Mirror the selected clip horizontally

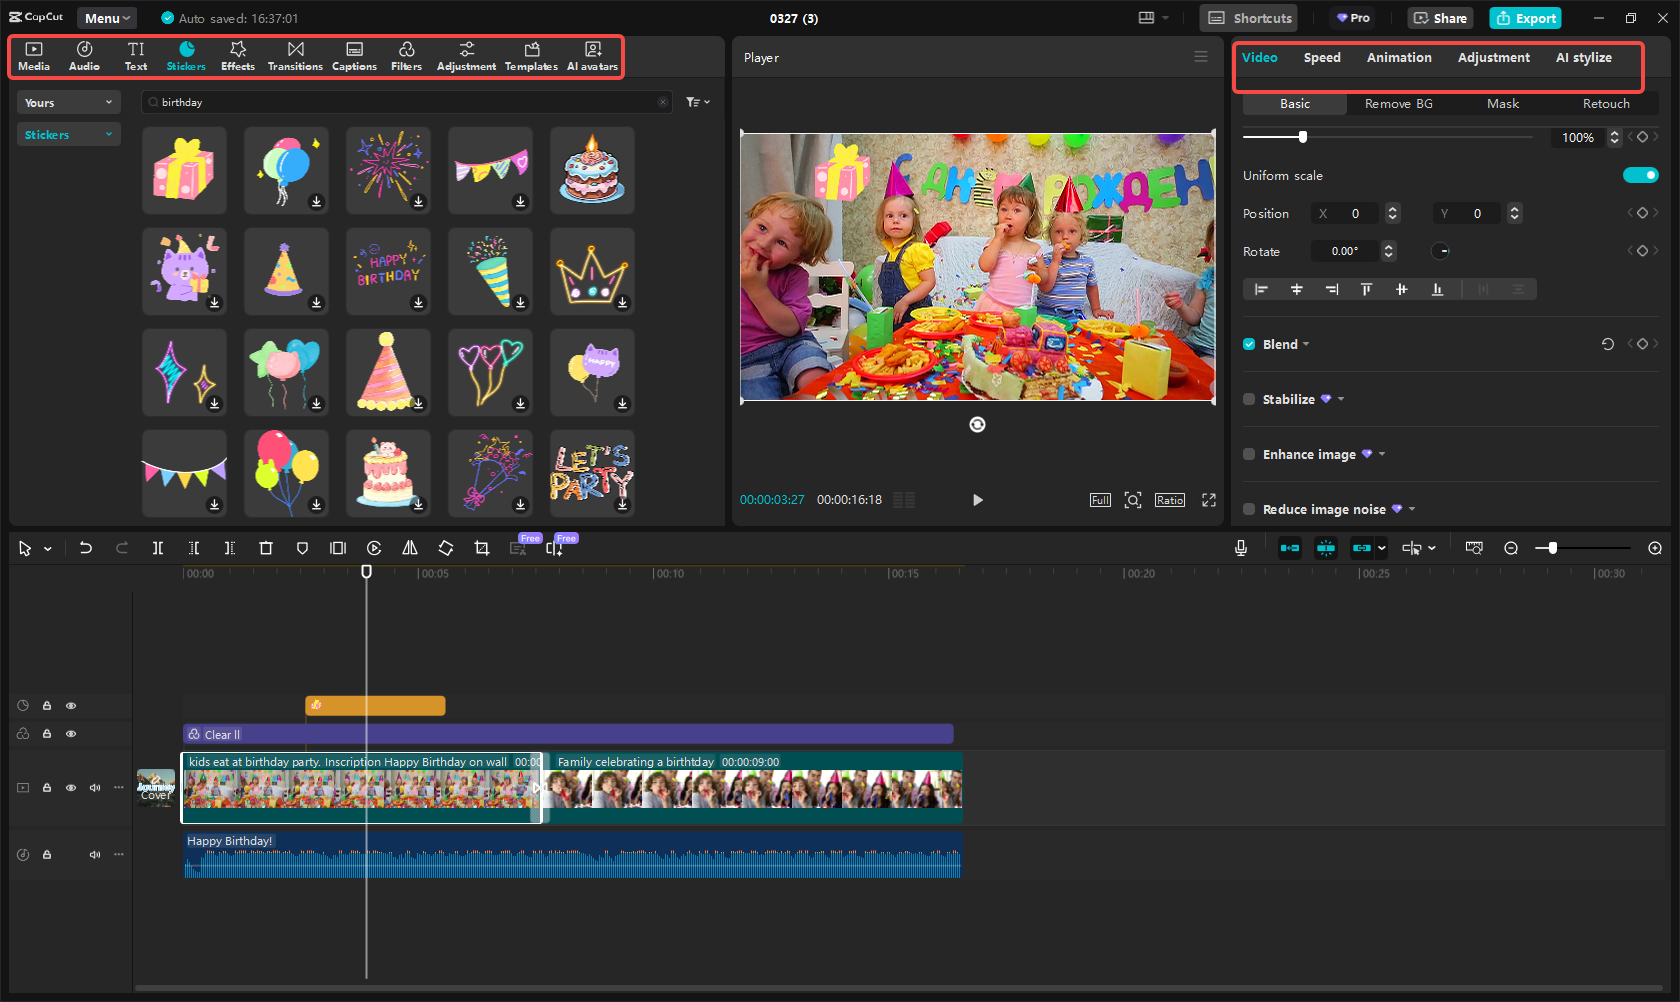(410, 548)
